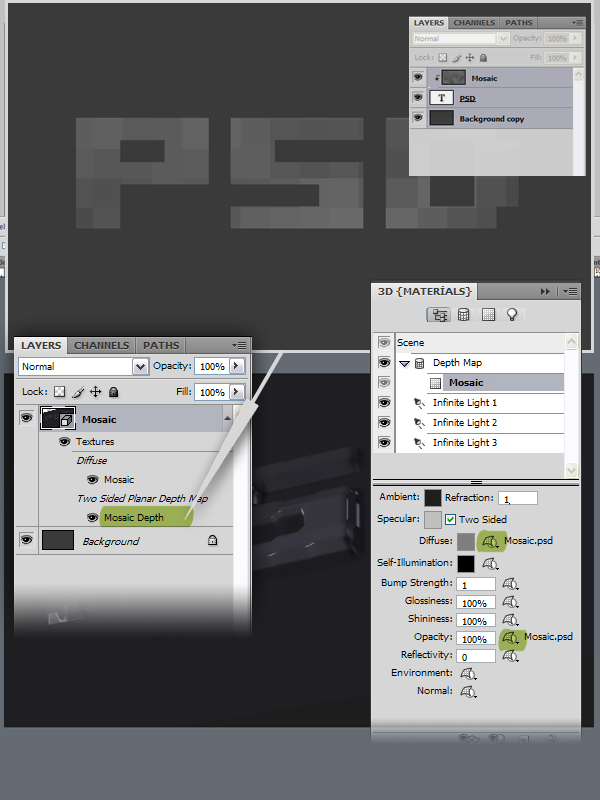Click Ambient color swatch

point(433,497)
